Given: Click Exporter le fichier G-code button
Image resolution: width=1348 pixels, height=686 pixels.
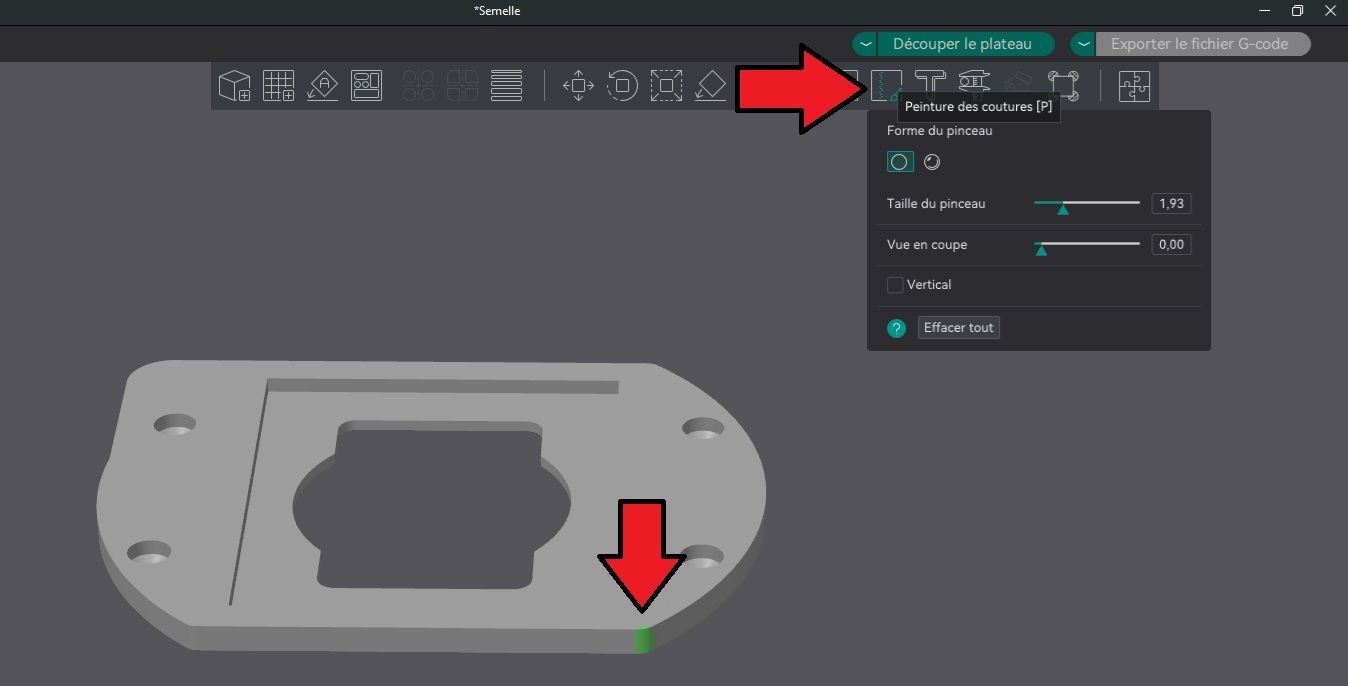Looking at the screenshot, I should pyautogui.click(x=1203, y=44).
